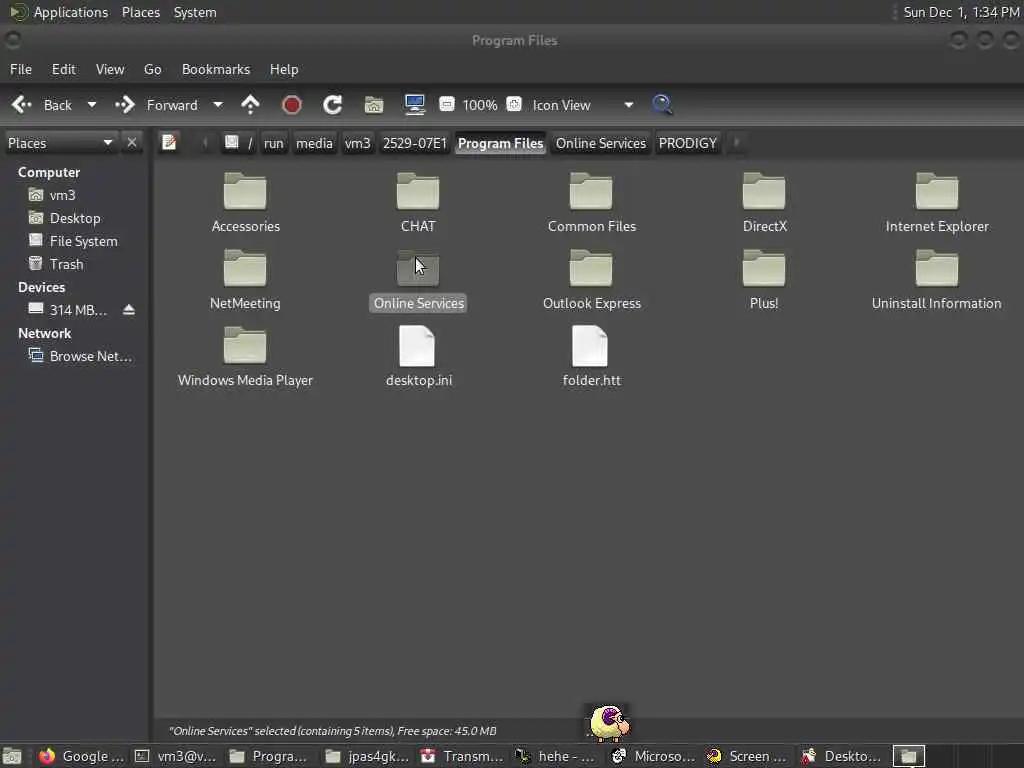The height and width of the screenshot is (768, 1024).
Task: Click the clock showing Sun Dec 1
Action: coord(961,12)
